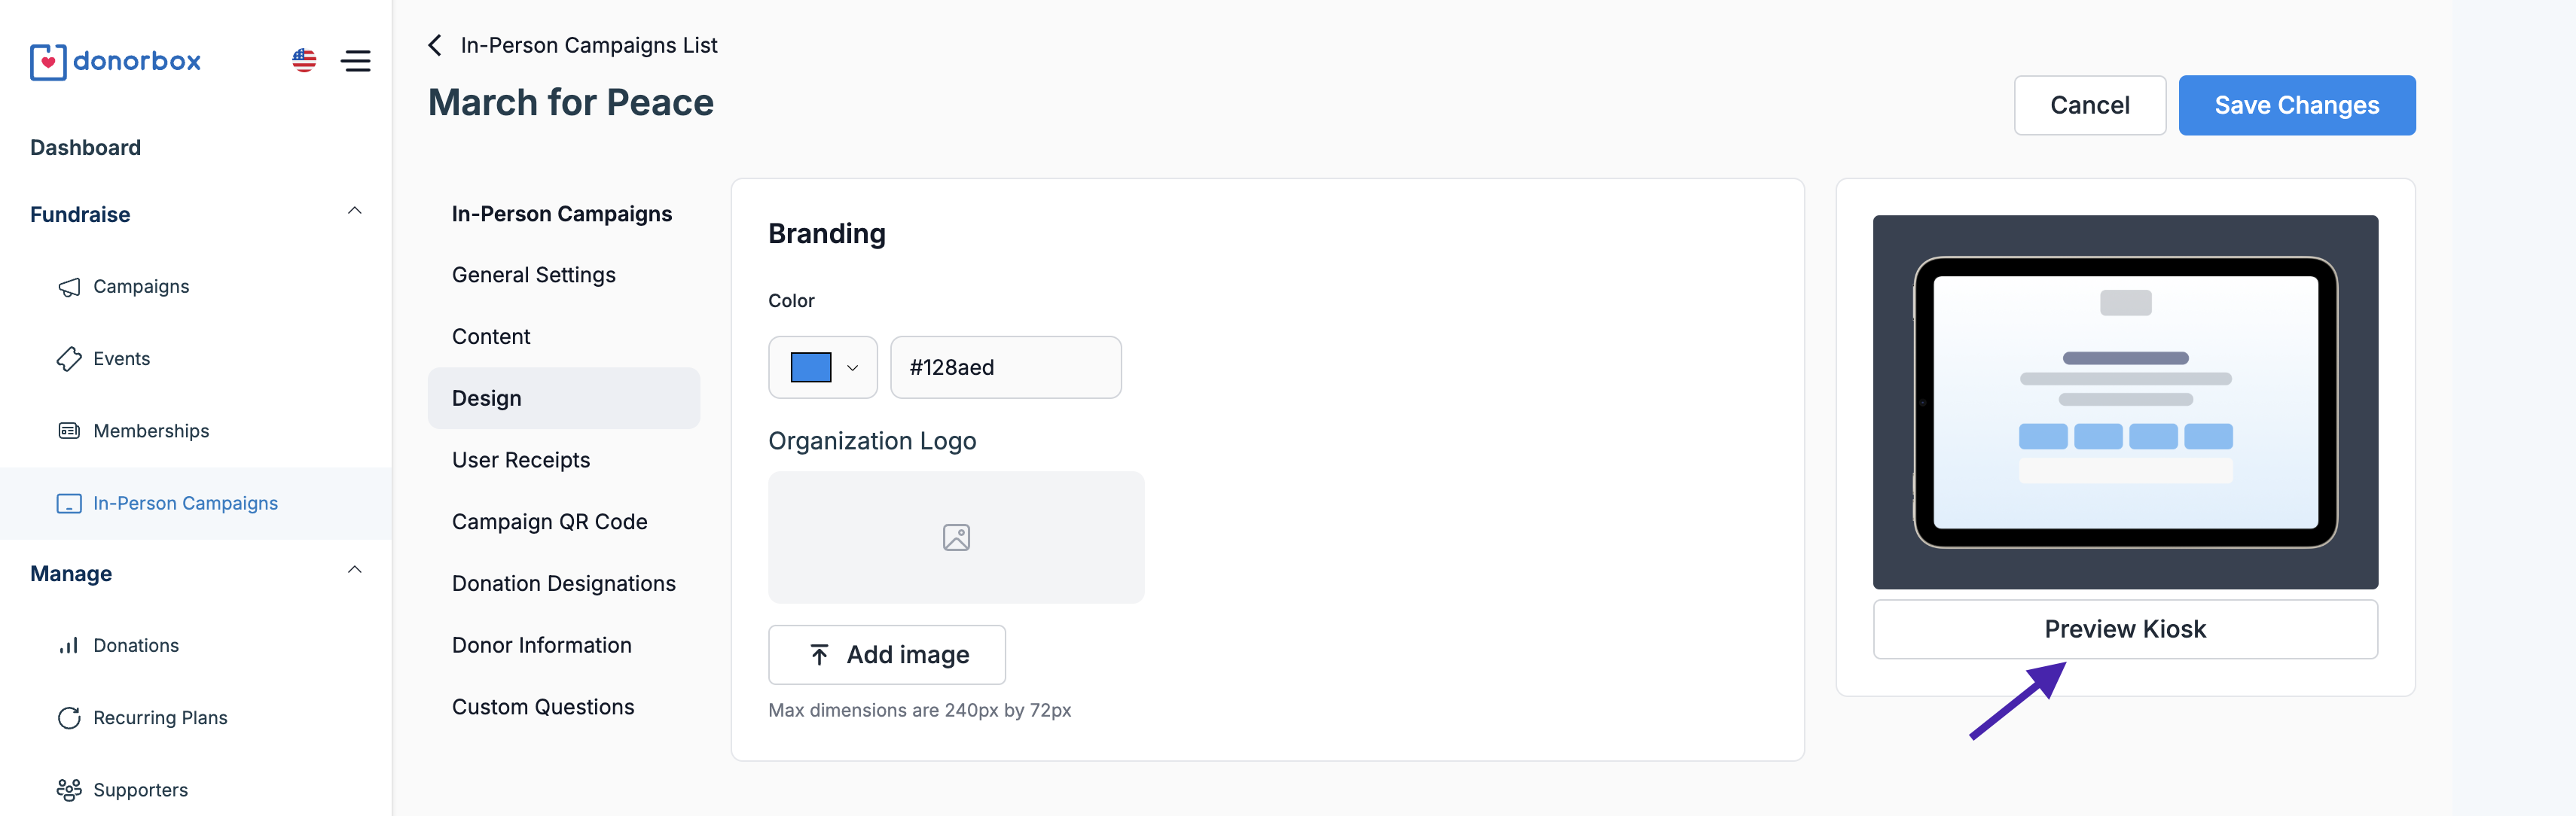2576x816 pixels.
Task: Open Campaigns megaphone icon in sidebar
Action: pos(69,287)
